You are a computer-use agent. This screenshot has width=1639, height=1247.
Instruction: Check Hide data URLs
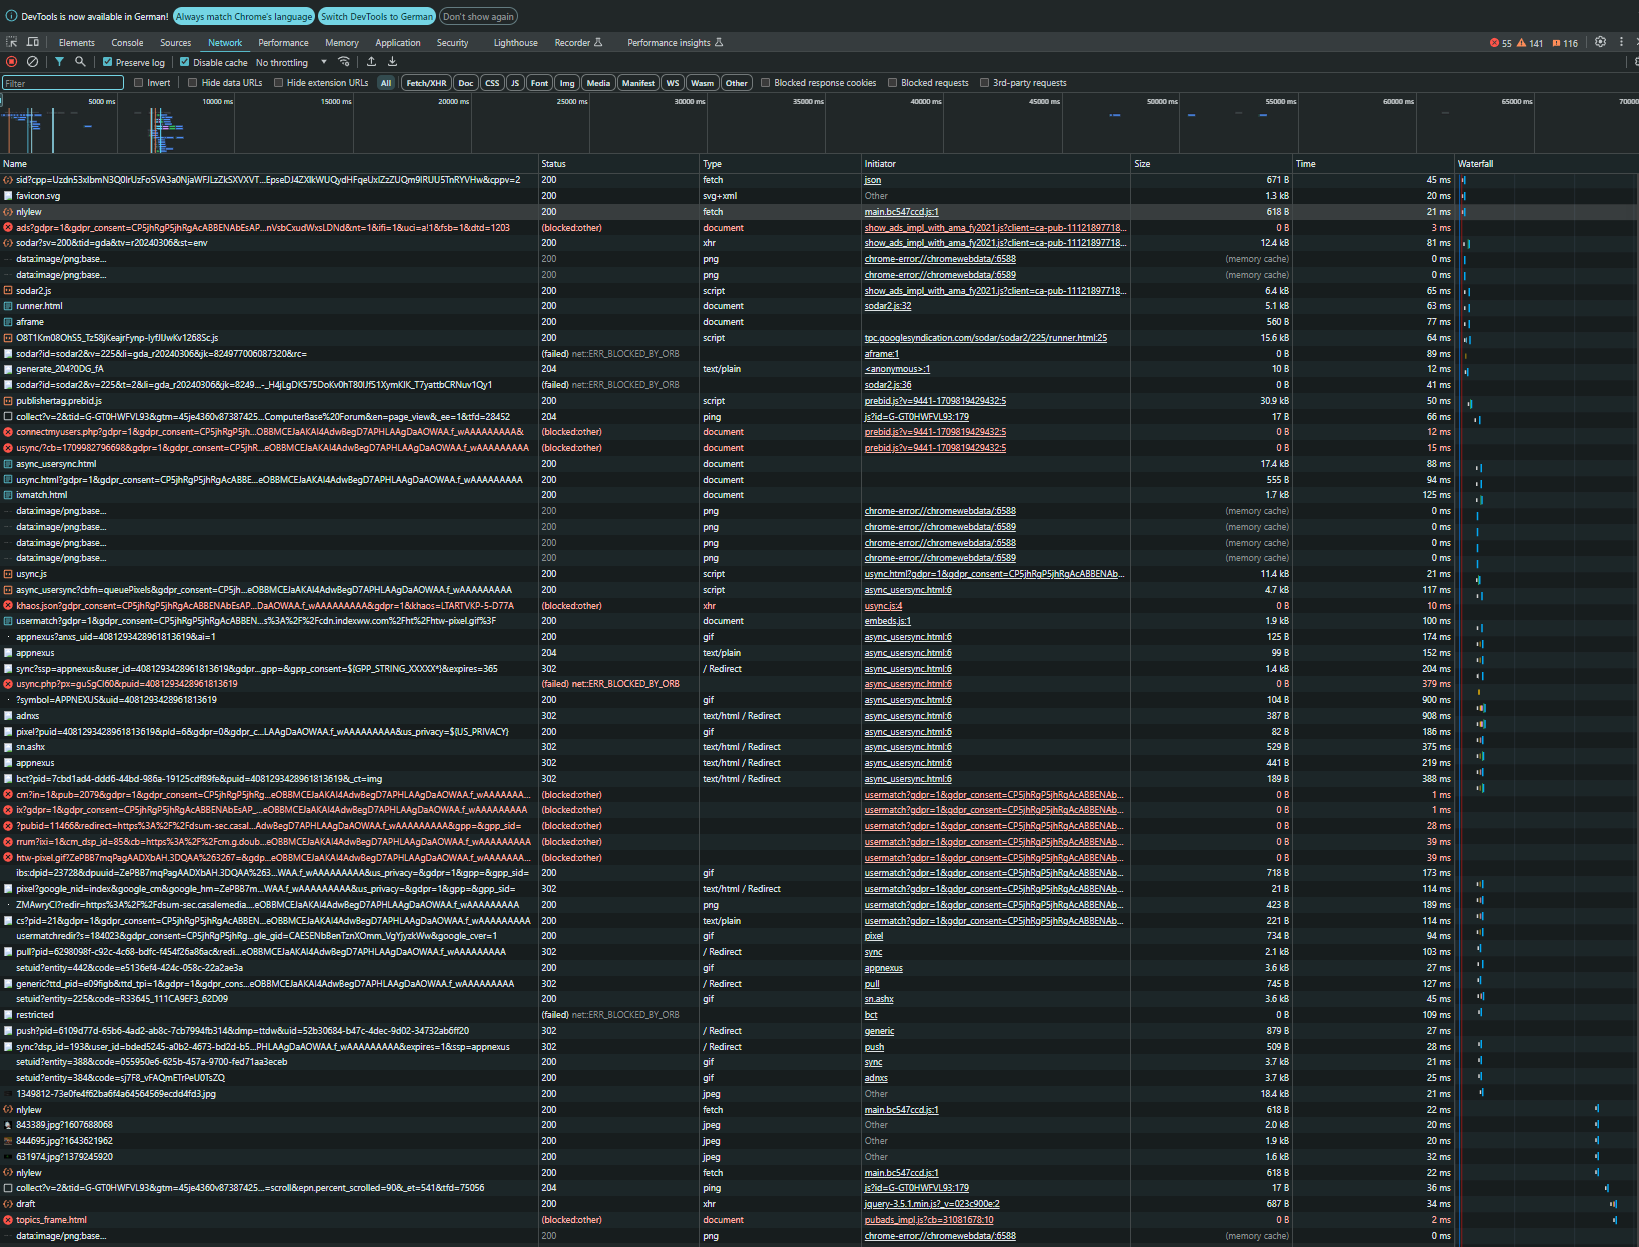(x=193, y=83)
